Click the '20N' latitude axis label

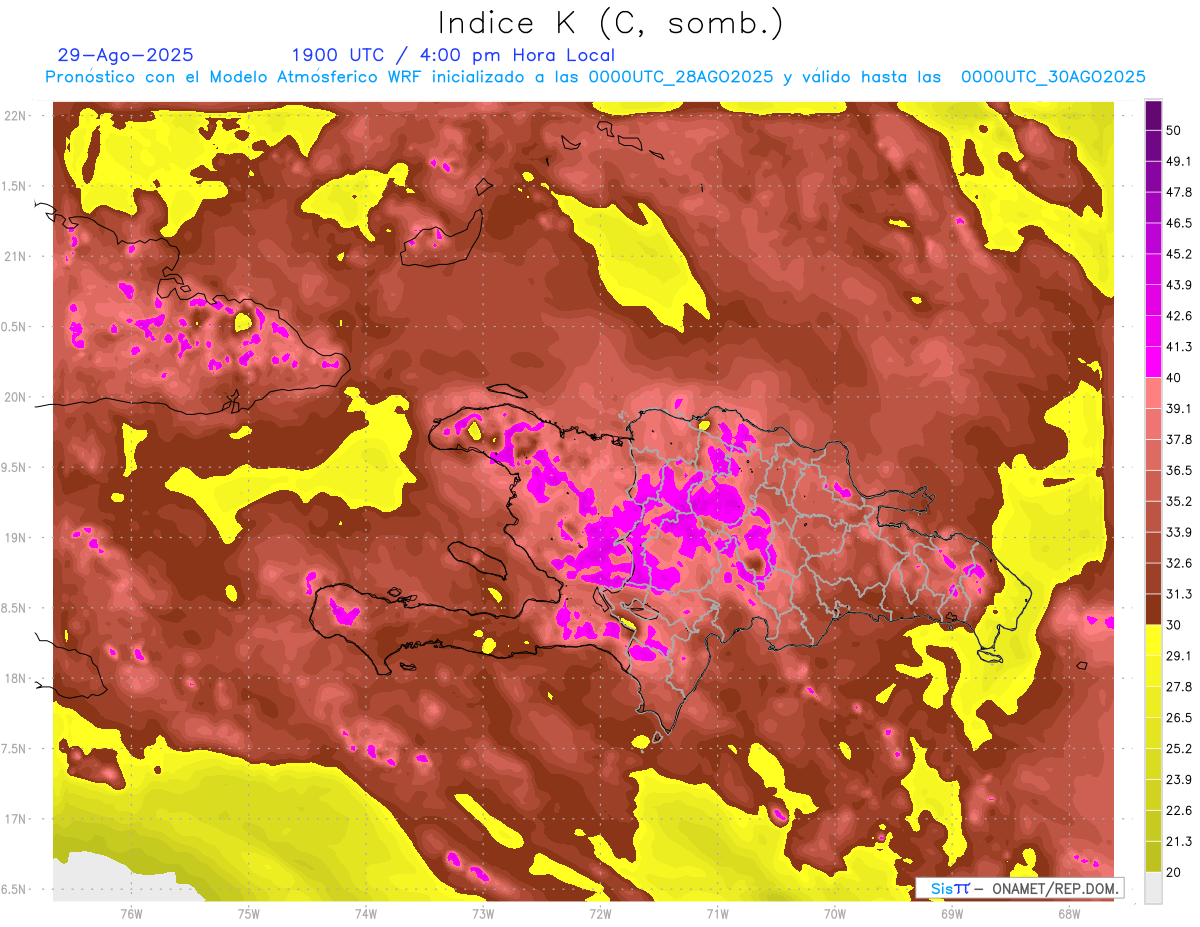pyautogui.click(x=14, y=397)
